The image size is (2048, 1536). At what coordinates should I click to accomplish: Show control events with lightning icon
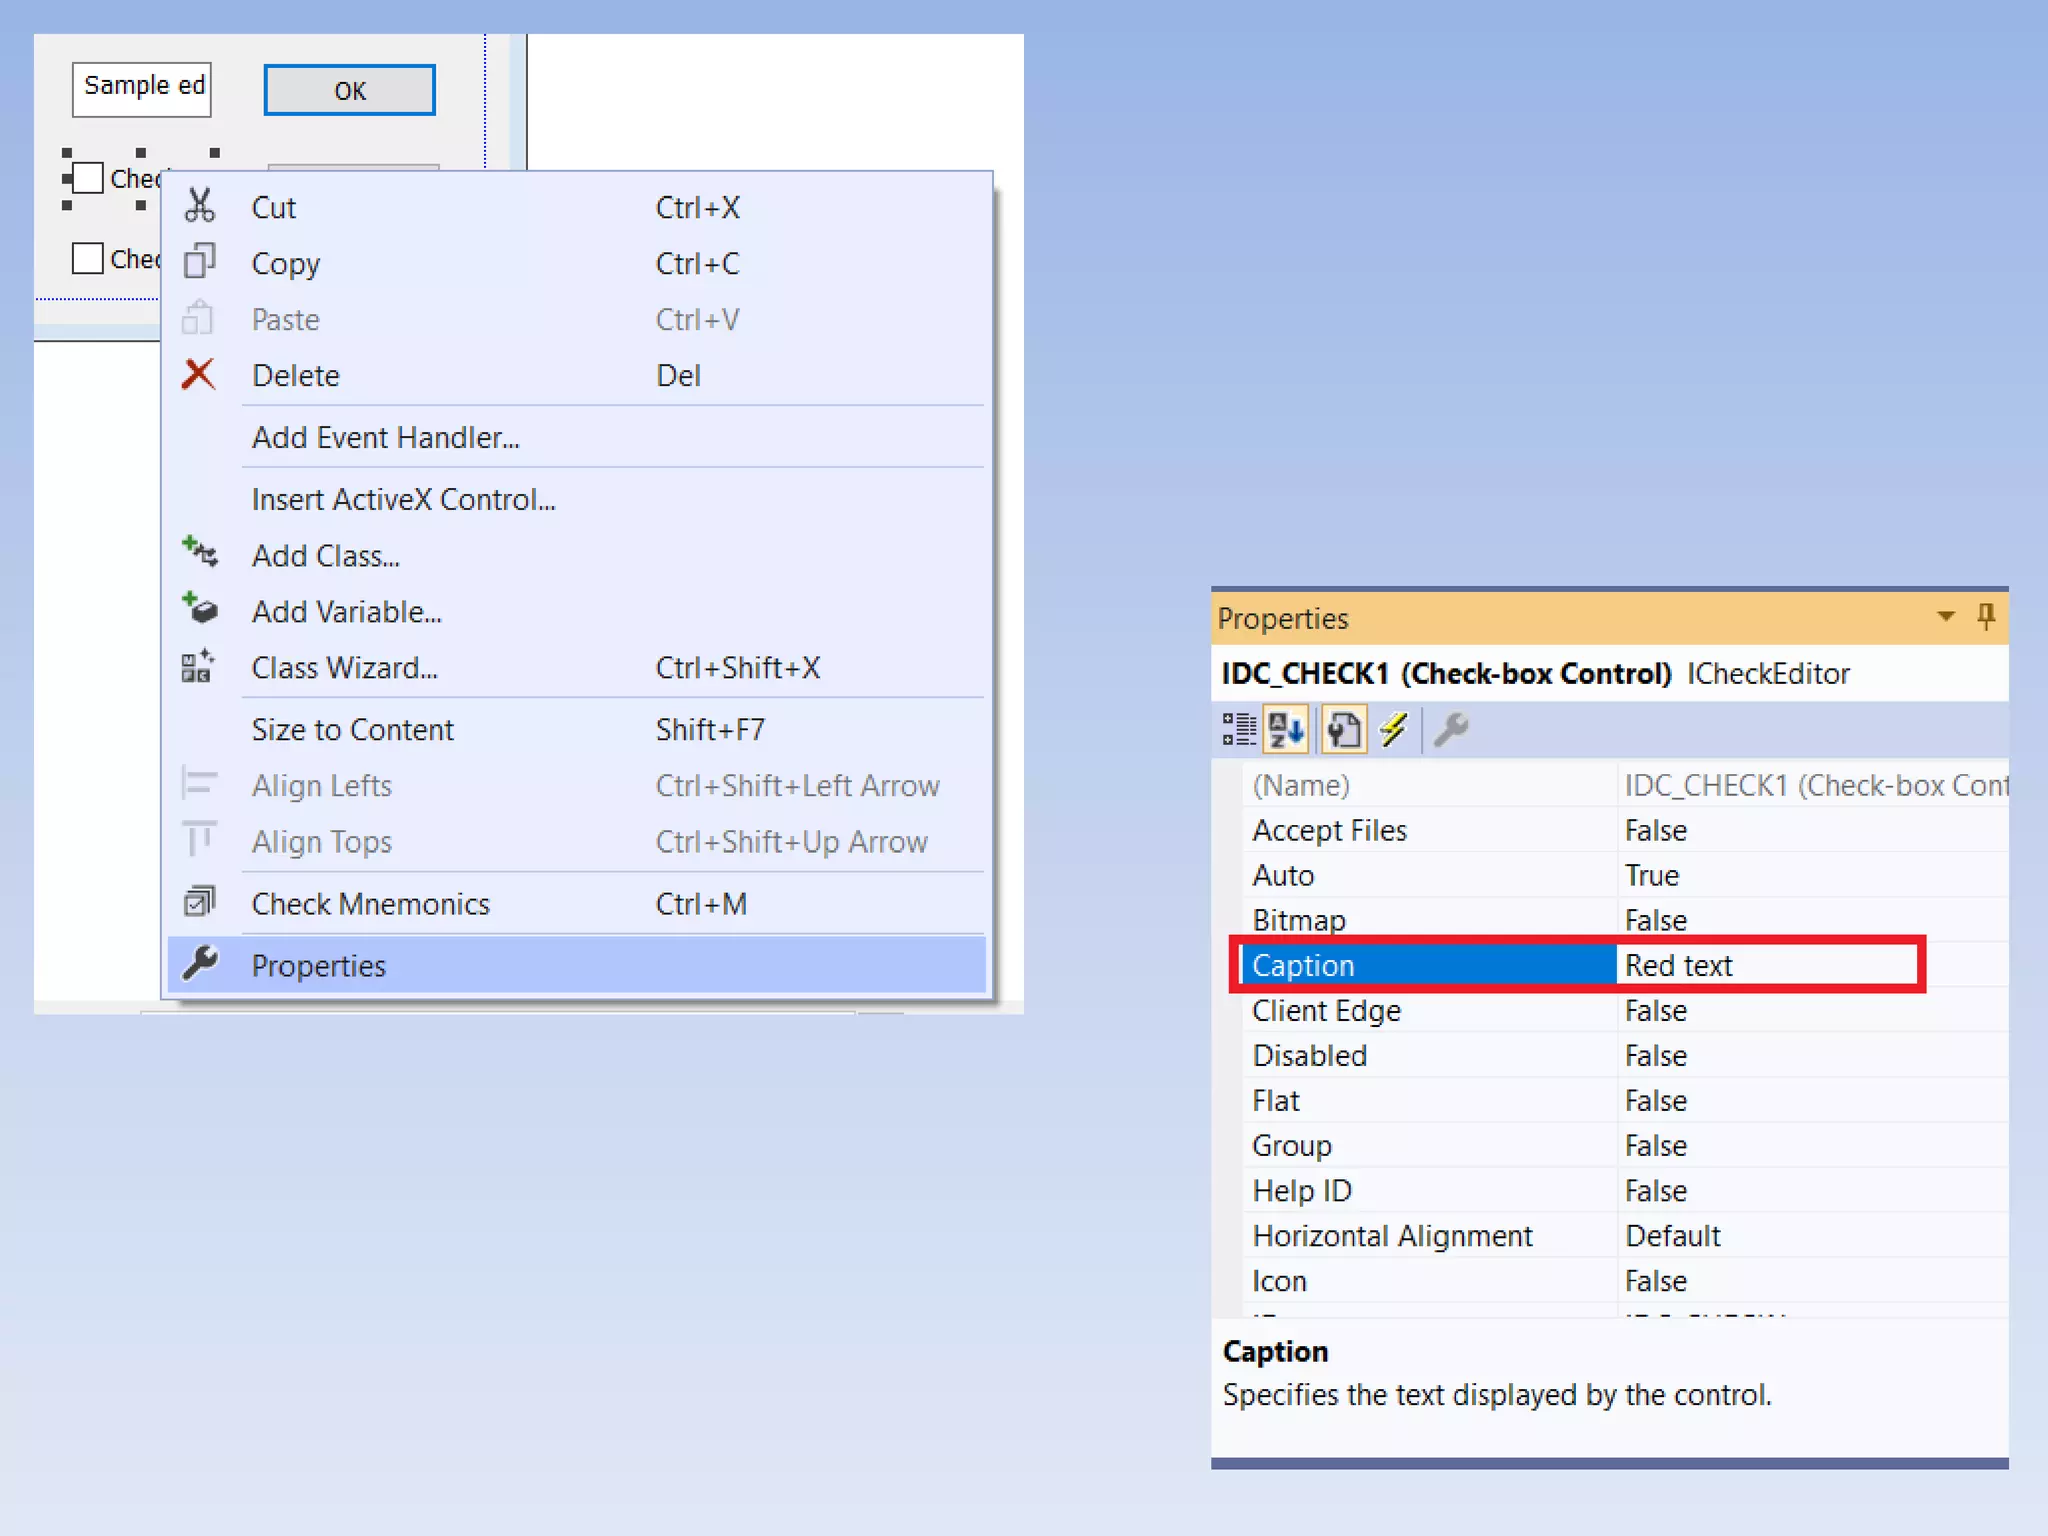1393,729
